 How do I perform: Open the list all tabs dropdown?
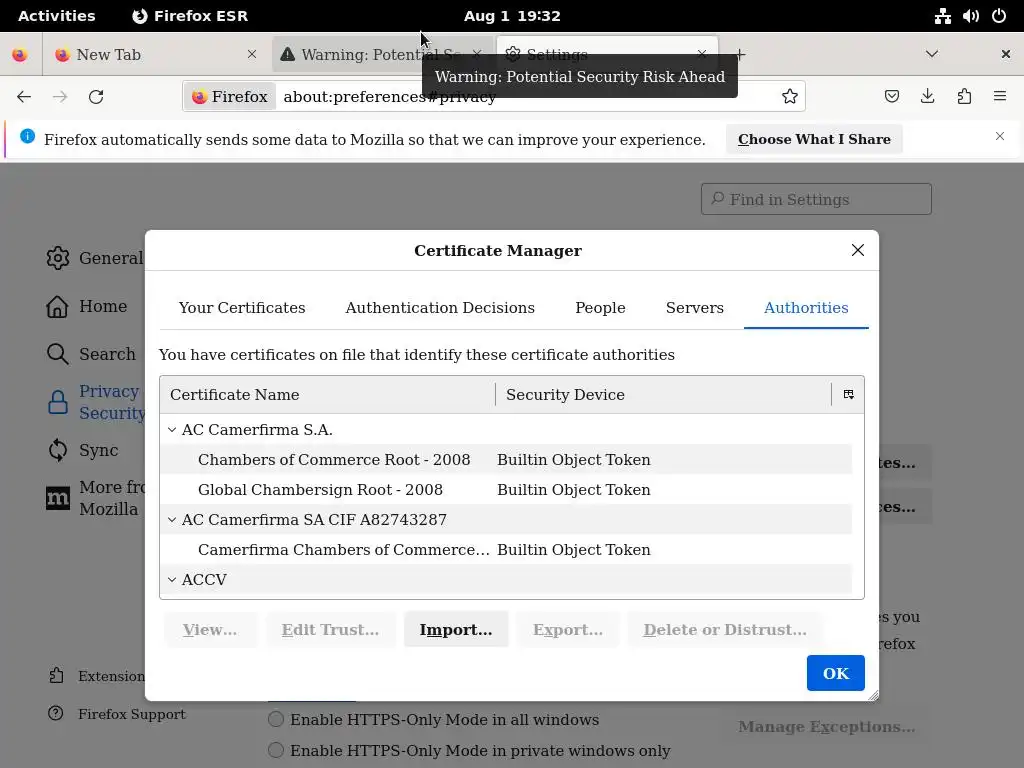point(932,54)
